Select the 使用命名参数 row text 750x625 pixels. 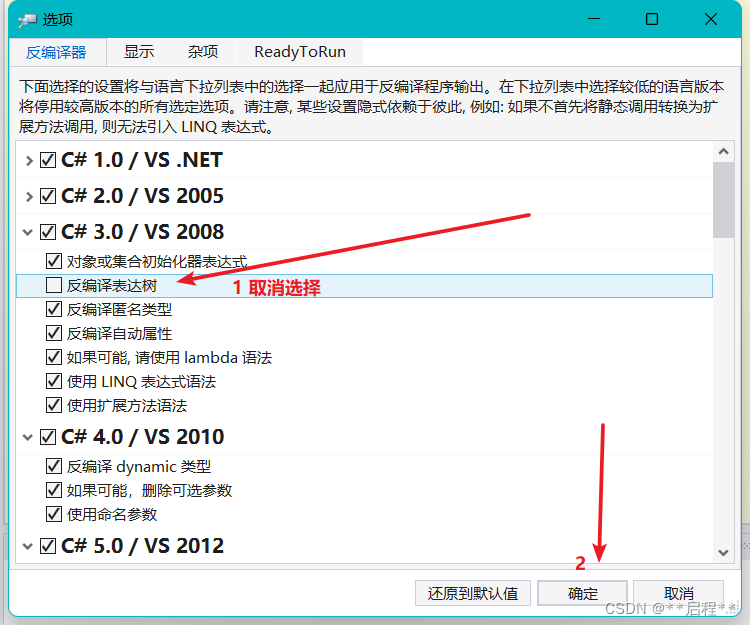click(x=112, y=515)
